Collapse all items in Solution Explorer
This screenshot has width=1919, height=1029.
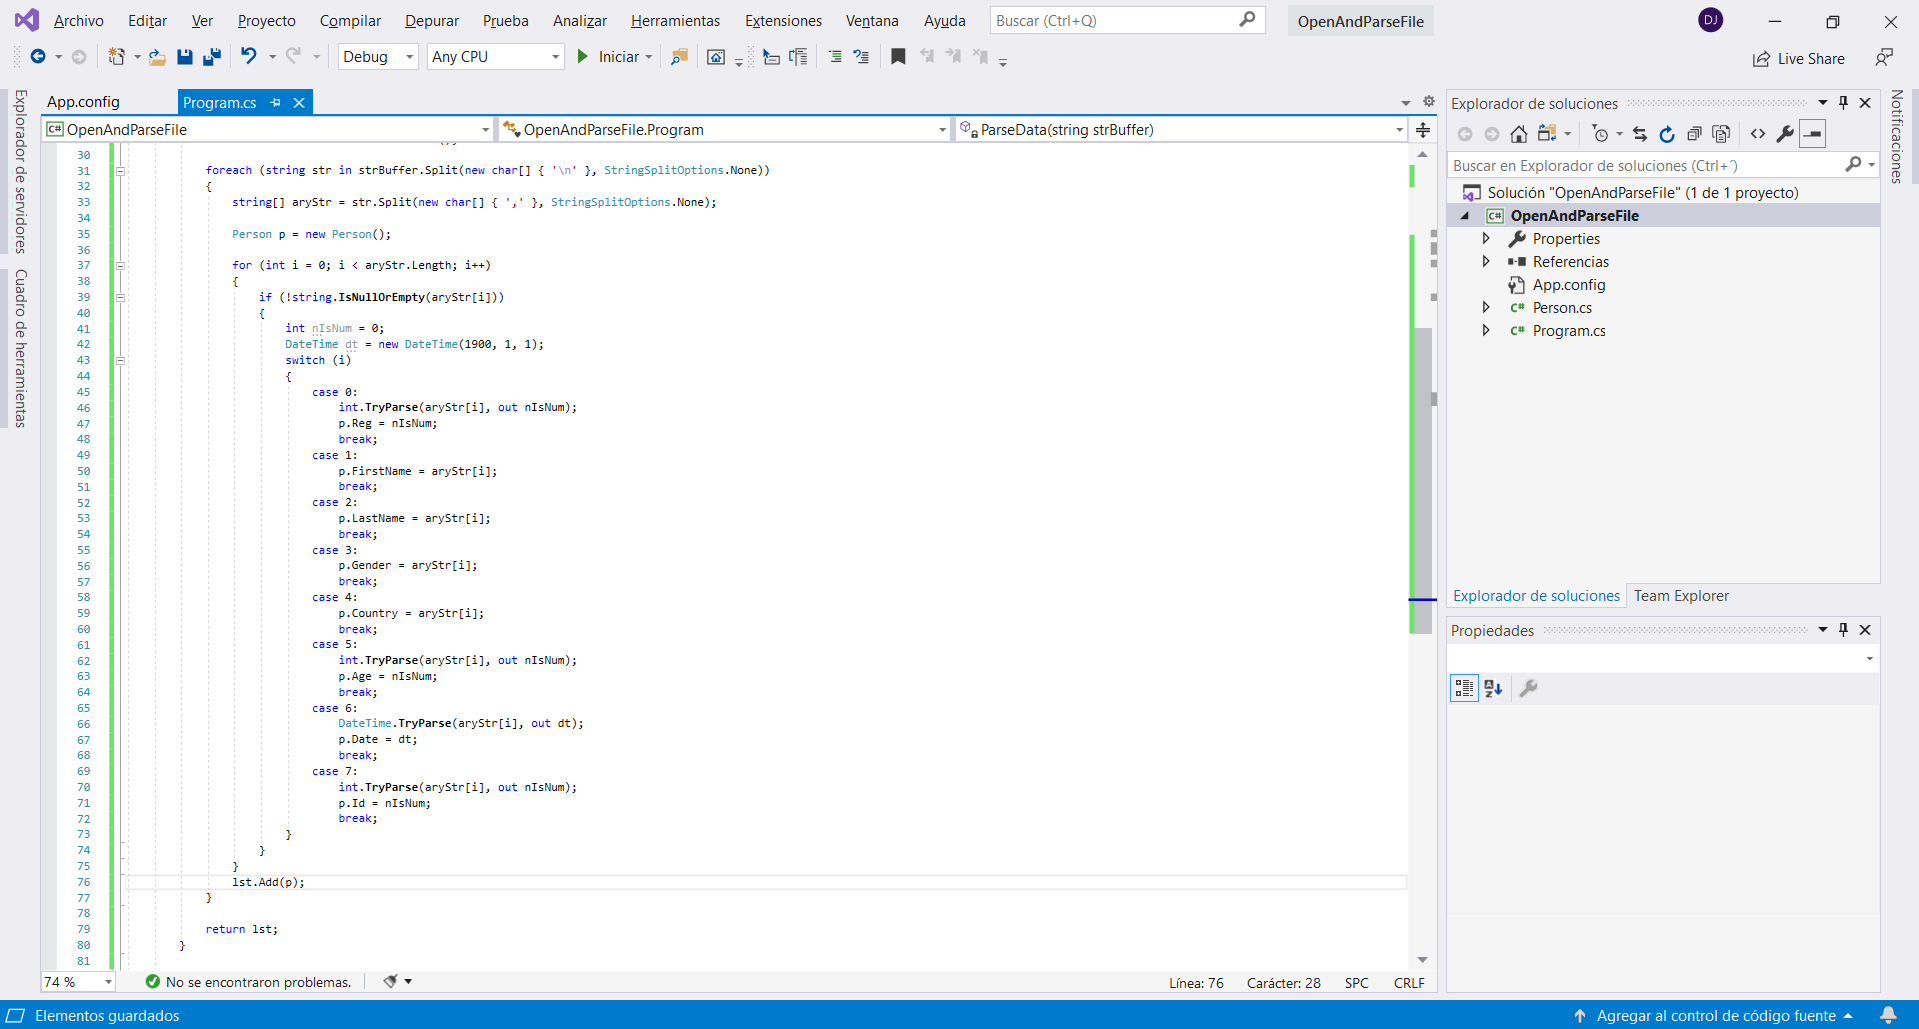(1694, 134)
